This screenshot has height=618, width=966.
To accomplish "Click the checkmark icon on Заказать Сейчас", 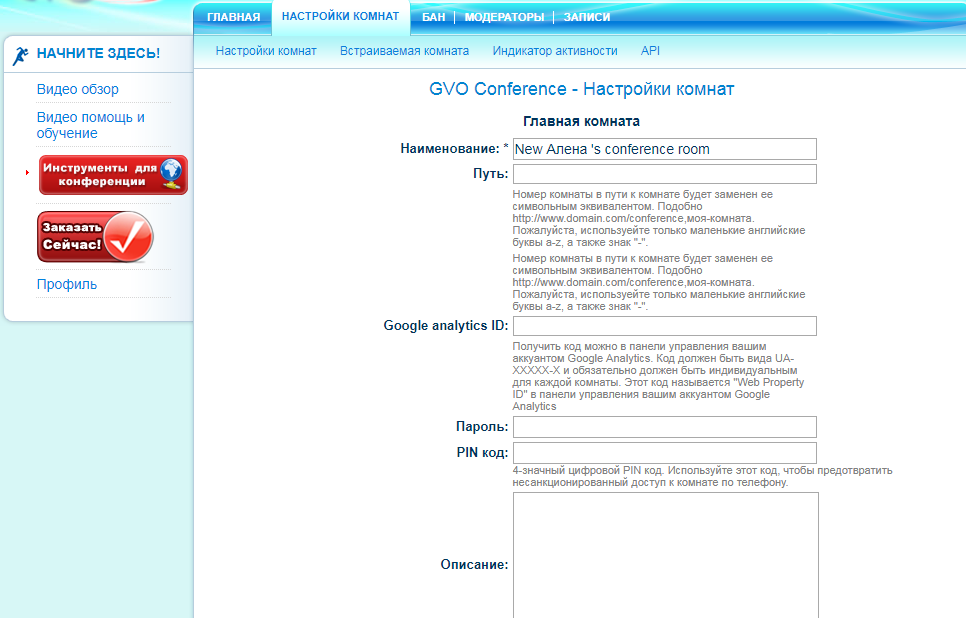I will (x=128, y=237).
